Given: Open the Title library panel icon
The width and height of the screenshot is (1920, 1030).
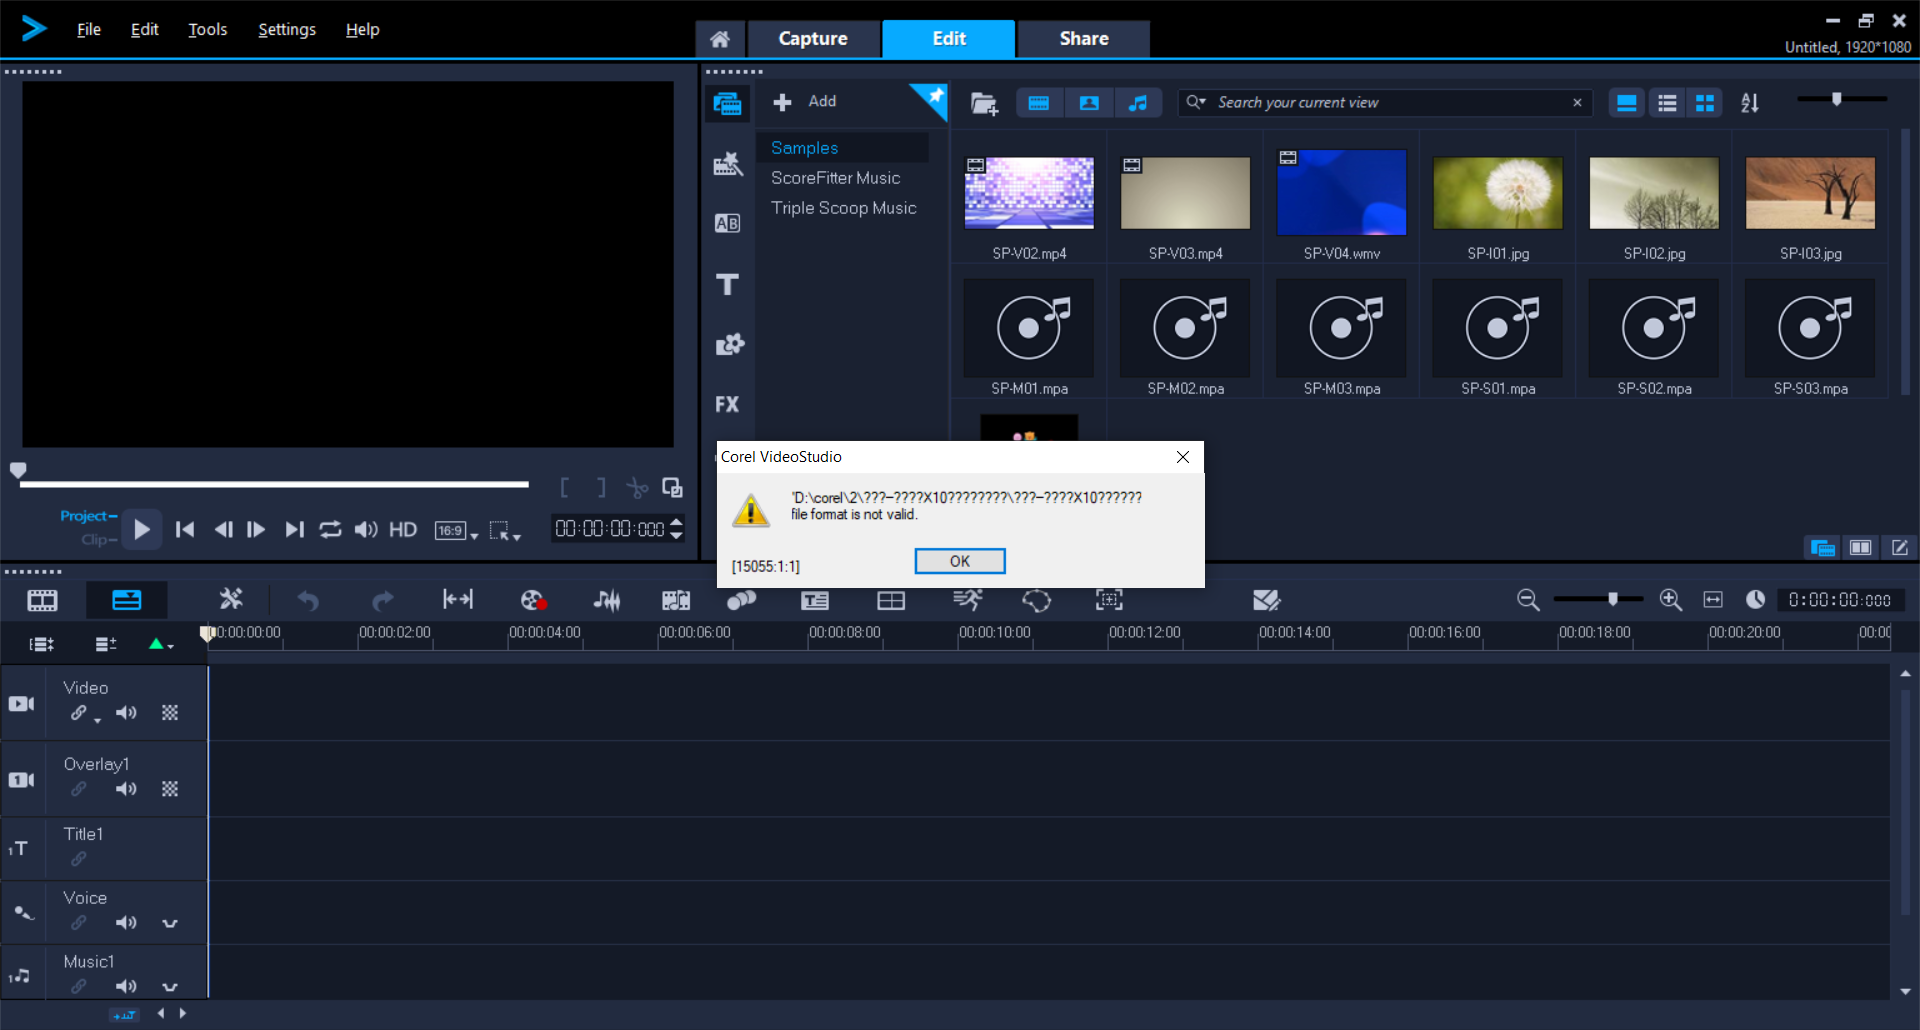Looking at the screenshot, I should (727, 285).
